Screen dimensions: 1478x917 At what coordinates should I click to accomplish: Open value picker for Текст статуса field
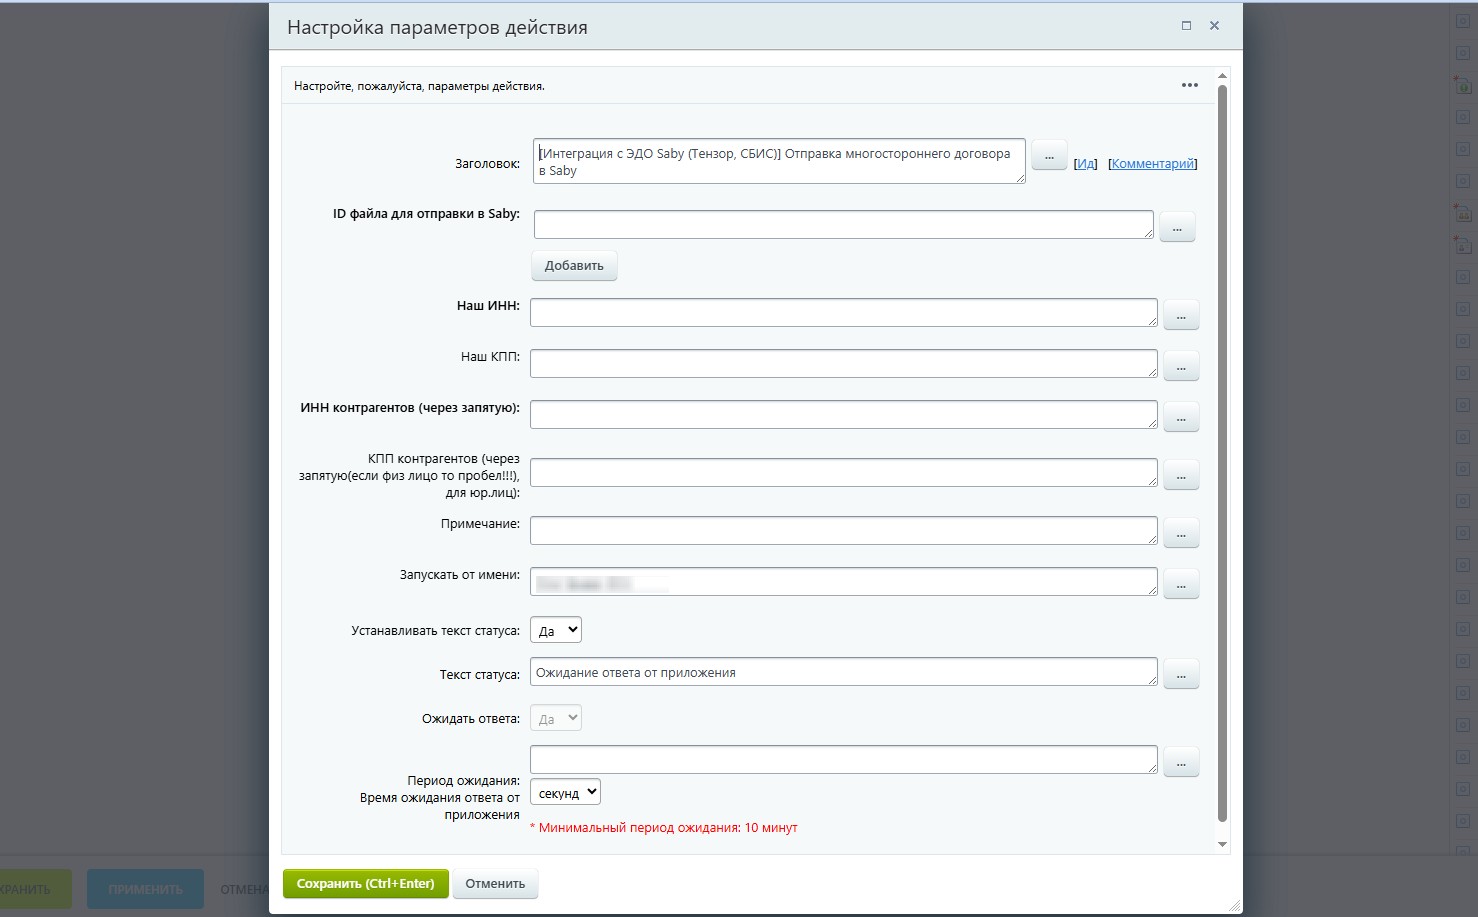tap(1181, 675)
